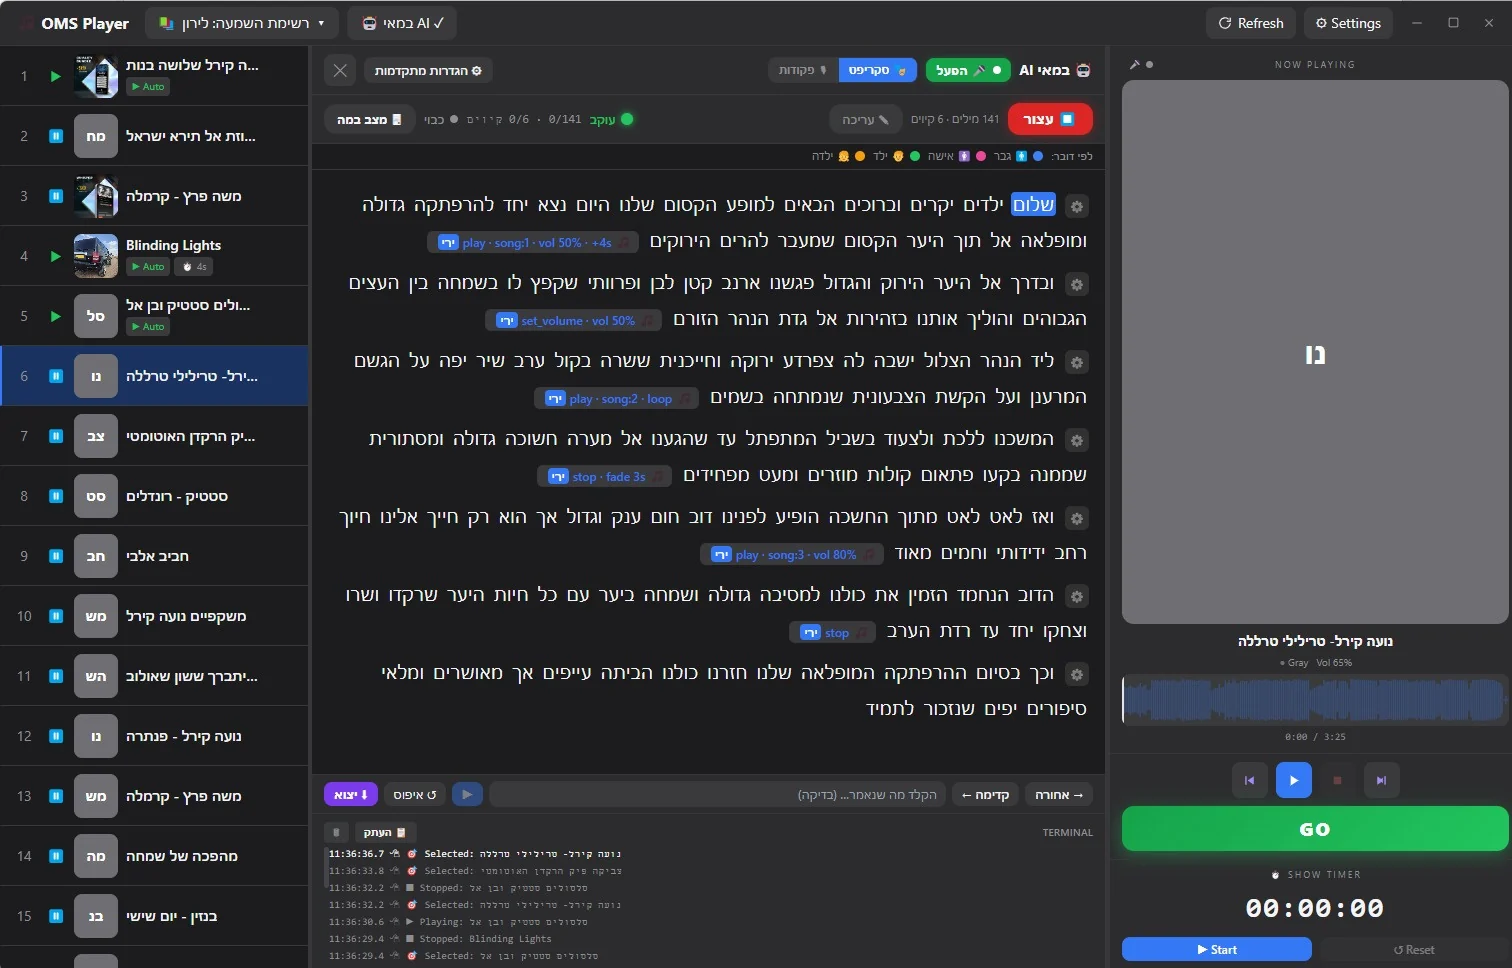Open הגדרות מתקדמות advanced settings
Viewport: 1512px width, 968px height.
point(428,71)
